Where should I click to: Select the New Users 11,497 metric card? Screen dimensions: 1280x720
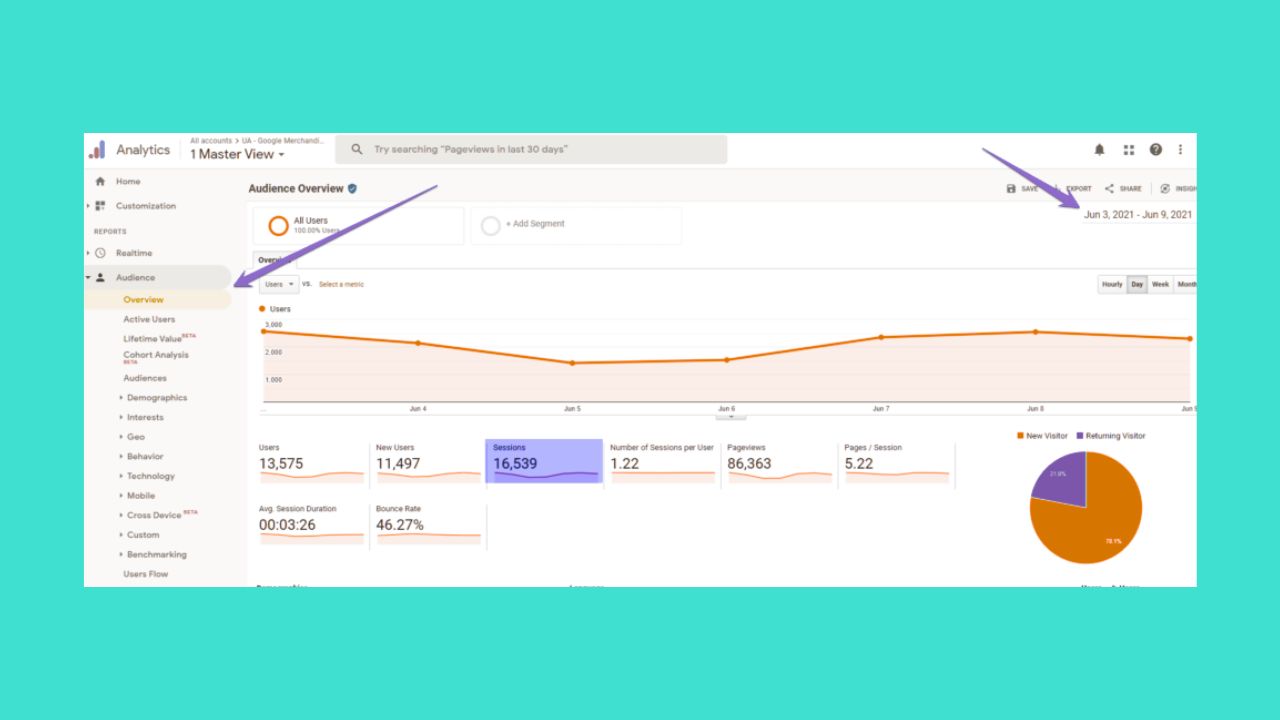pos(428,463)
